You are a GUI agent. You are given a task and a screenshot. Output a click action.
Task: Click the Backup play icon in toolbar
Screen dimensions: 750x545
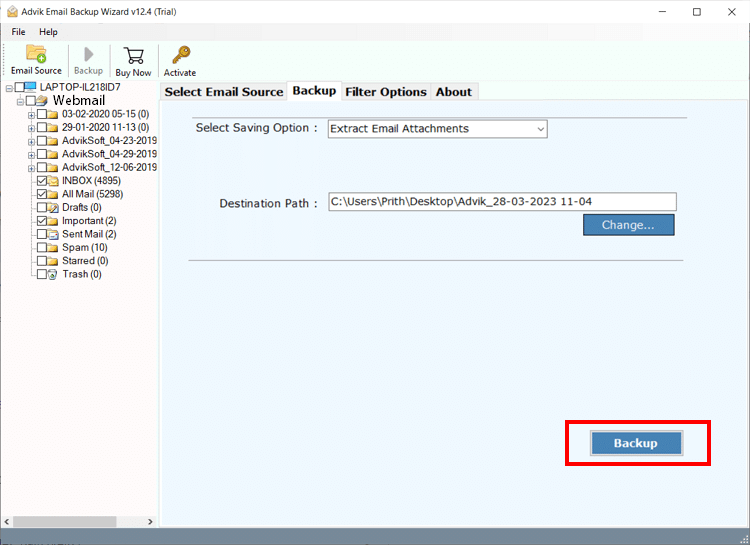tap(88, 54)
